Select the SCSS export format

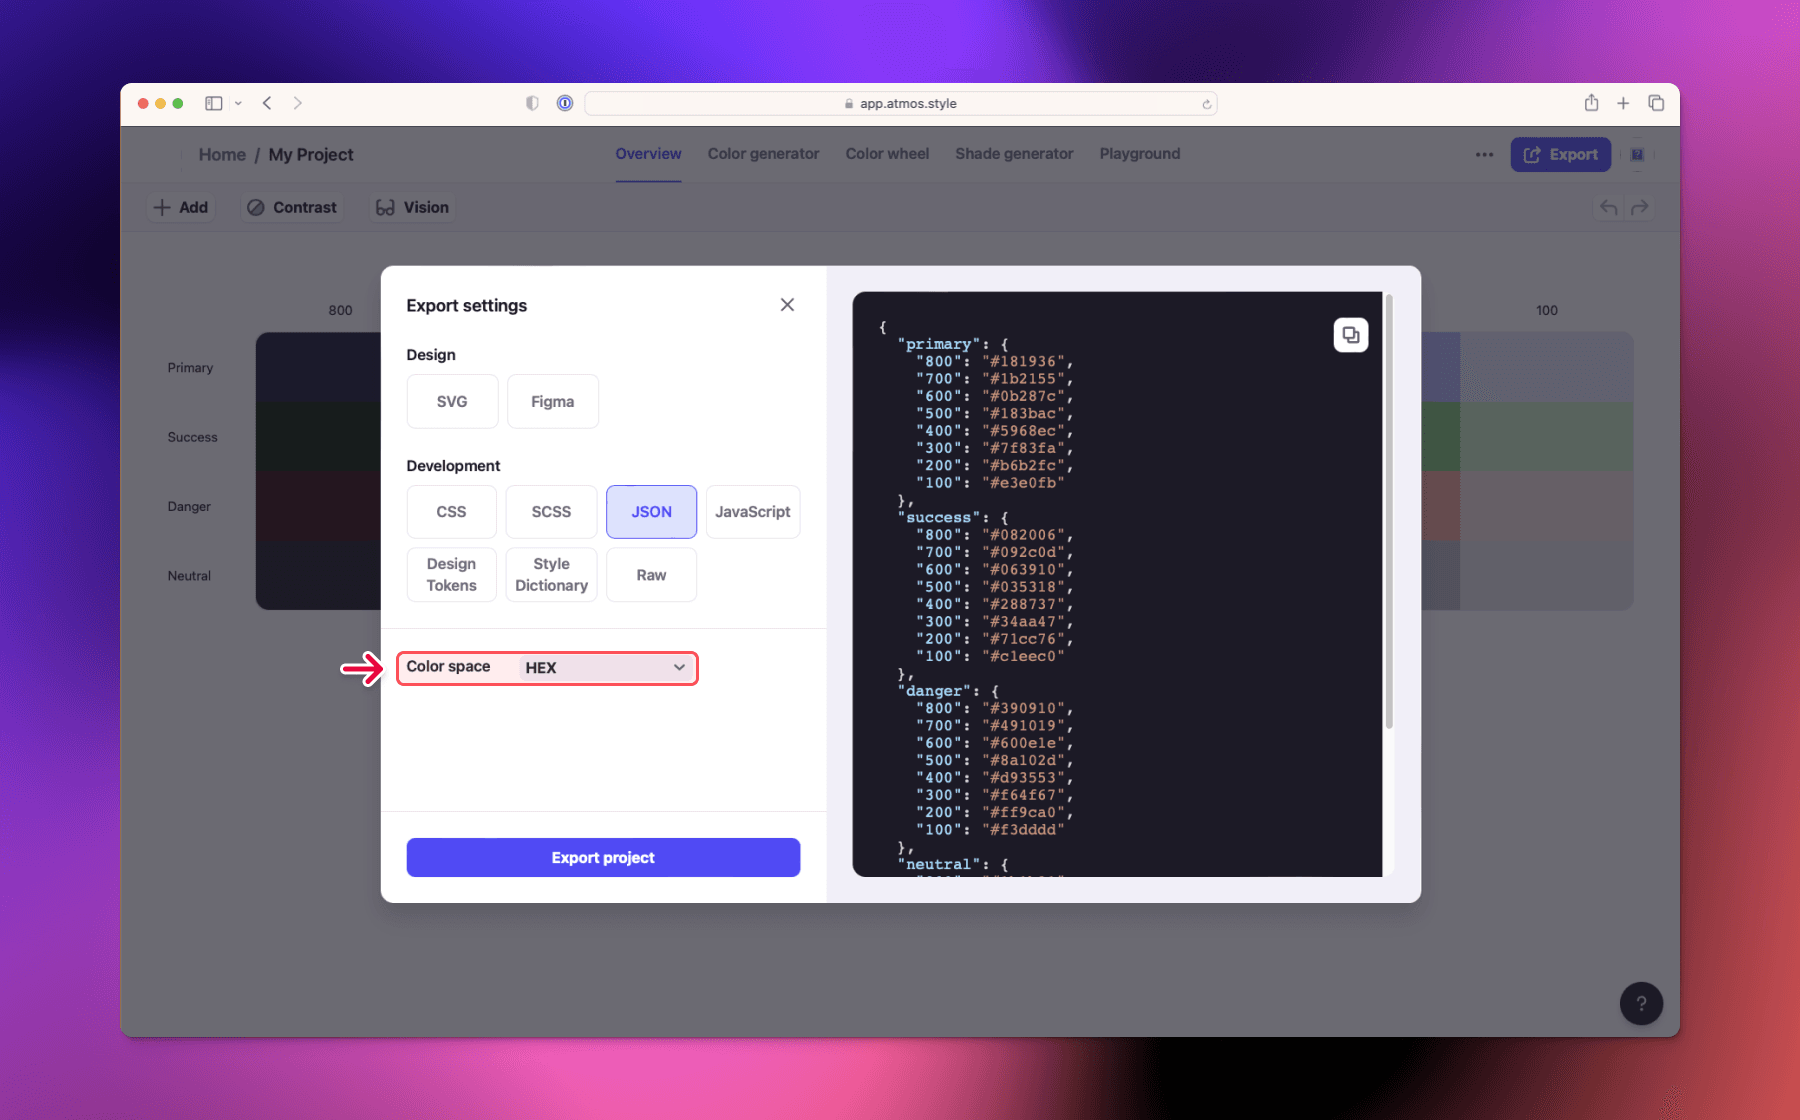[551, 511]
